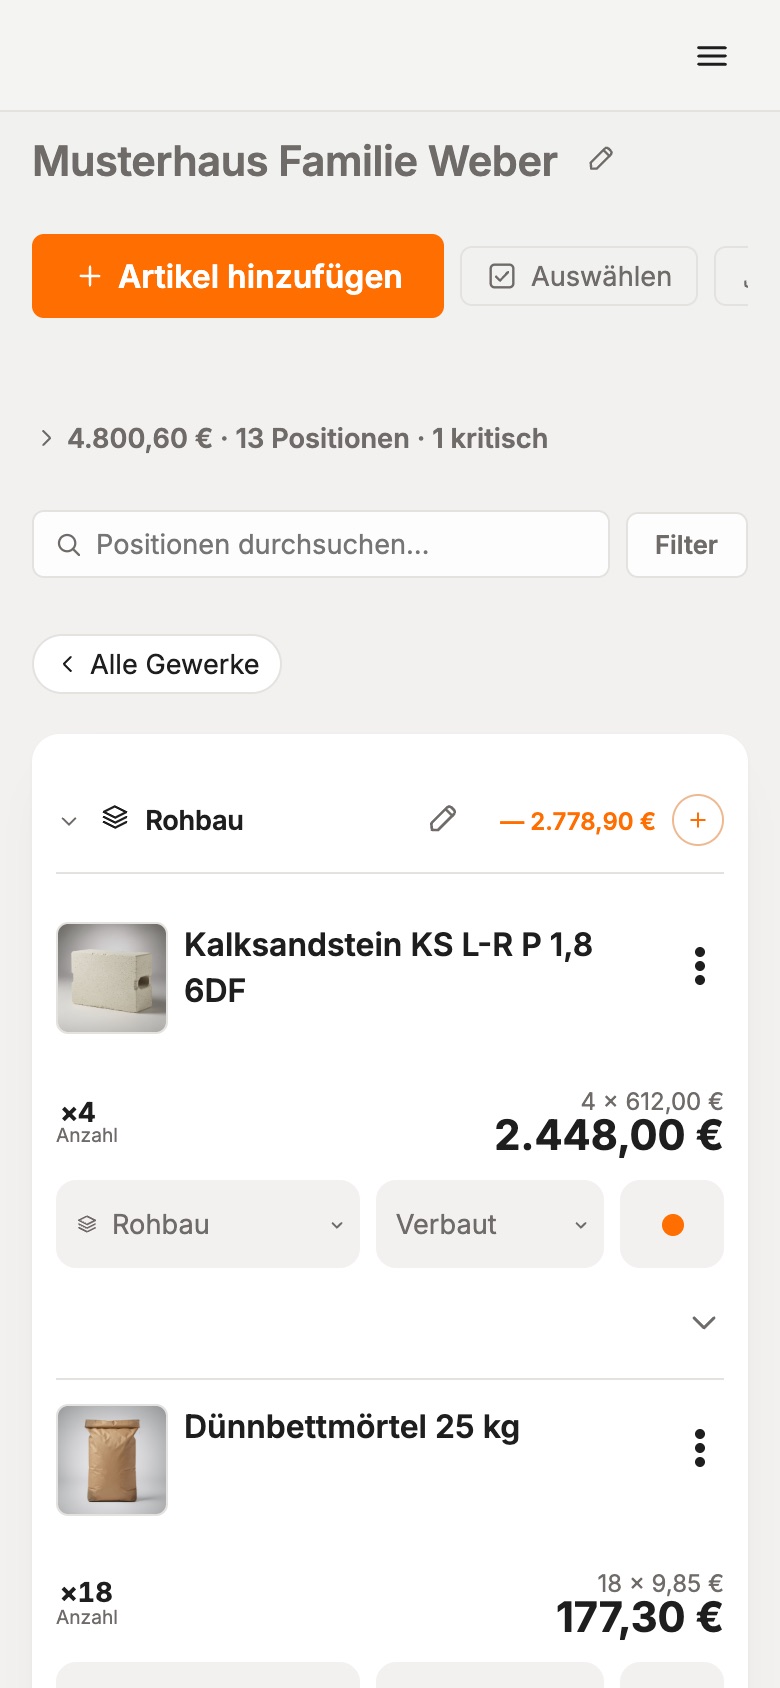Toggle the Auswählen selection mode
The image size is (780, 1688).
579,276
